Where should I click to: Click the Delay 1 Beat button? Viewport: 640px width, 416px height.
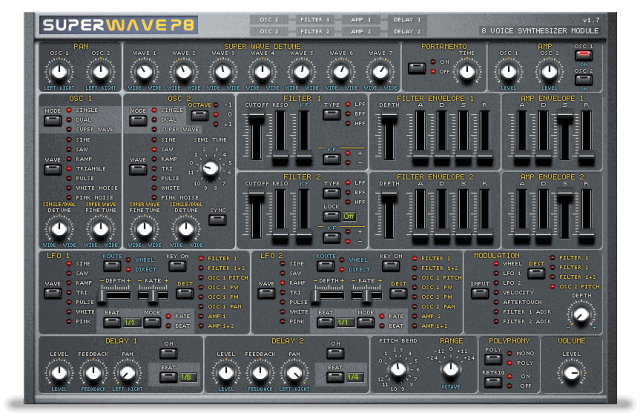tap(168, 376)
